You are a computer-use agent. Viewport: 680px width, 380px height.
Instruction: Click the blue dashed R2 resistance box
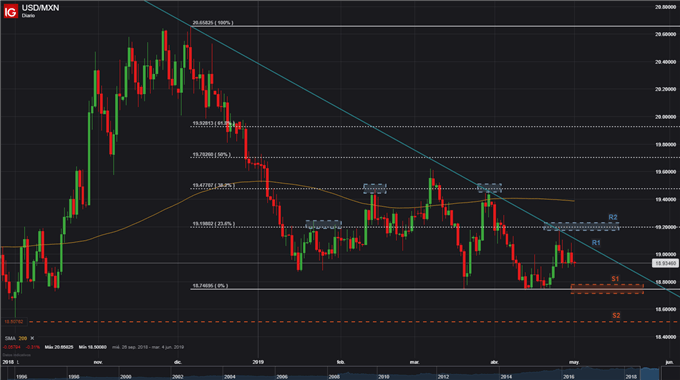(x=581, y=226)
